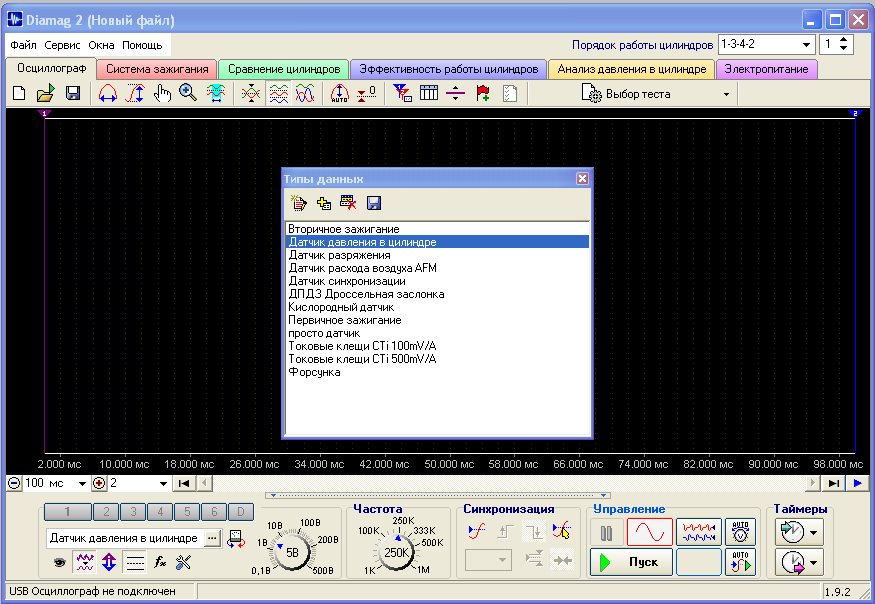Click the filter funnel toolbar icon

pos(402,93)
